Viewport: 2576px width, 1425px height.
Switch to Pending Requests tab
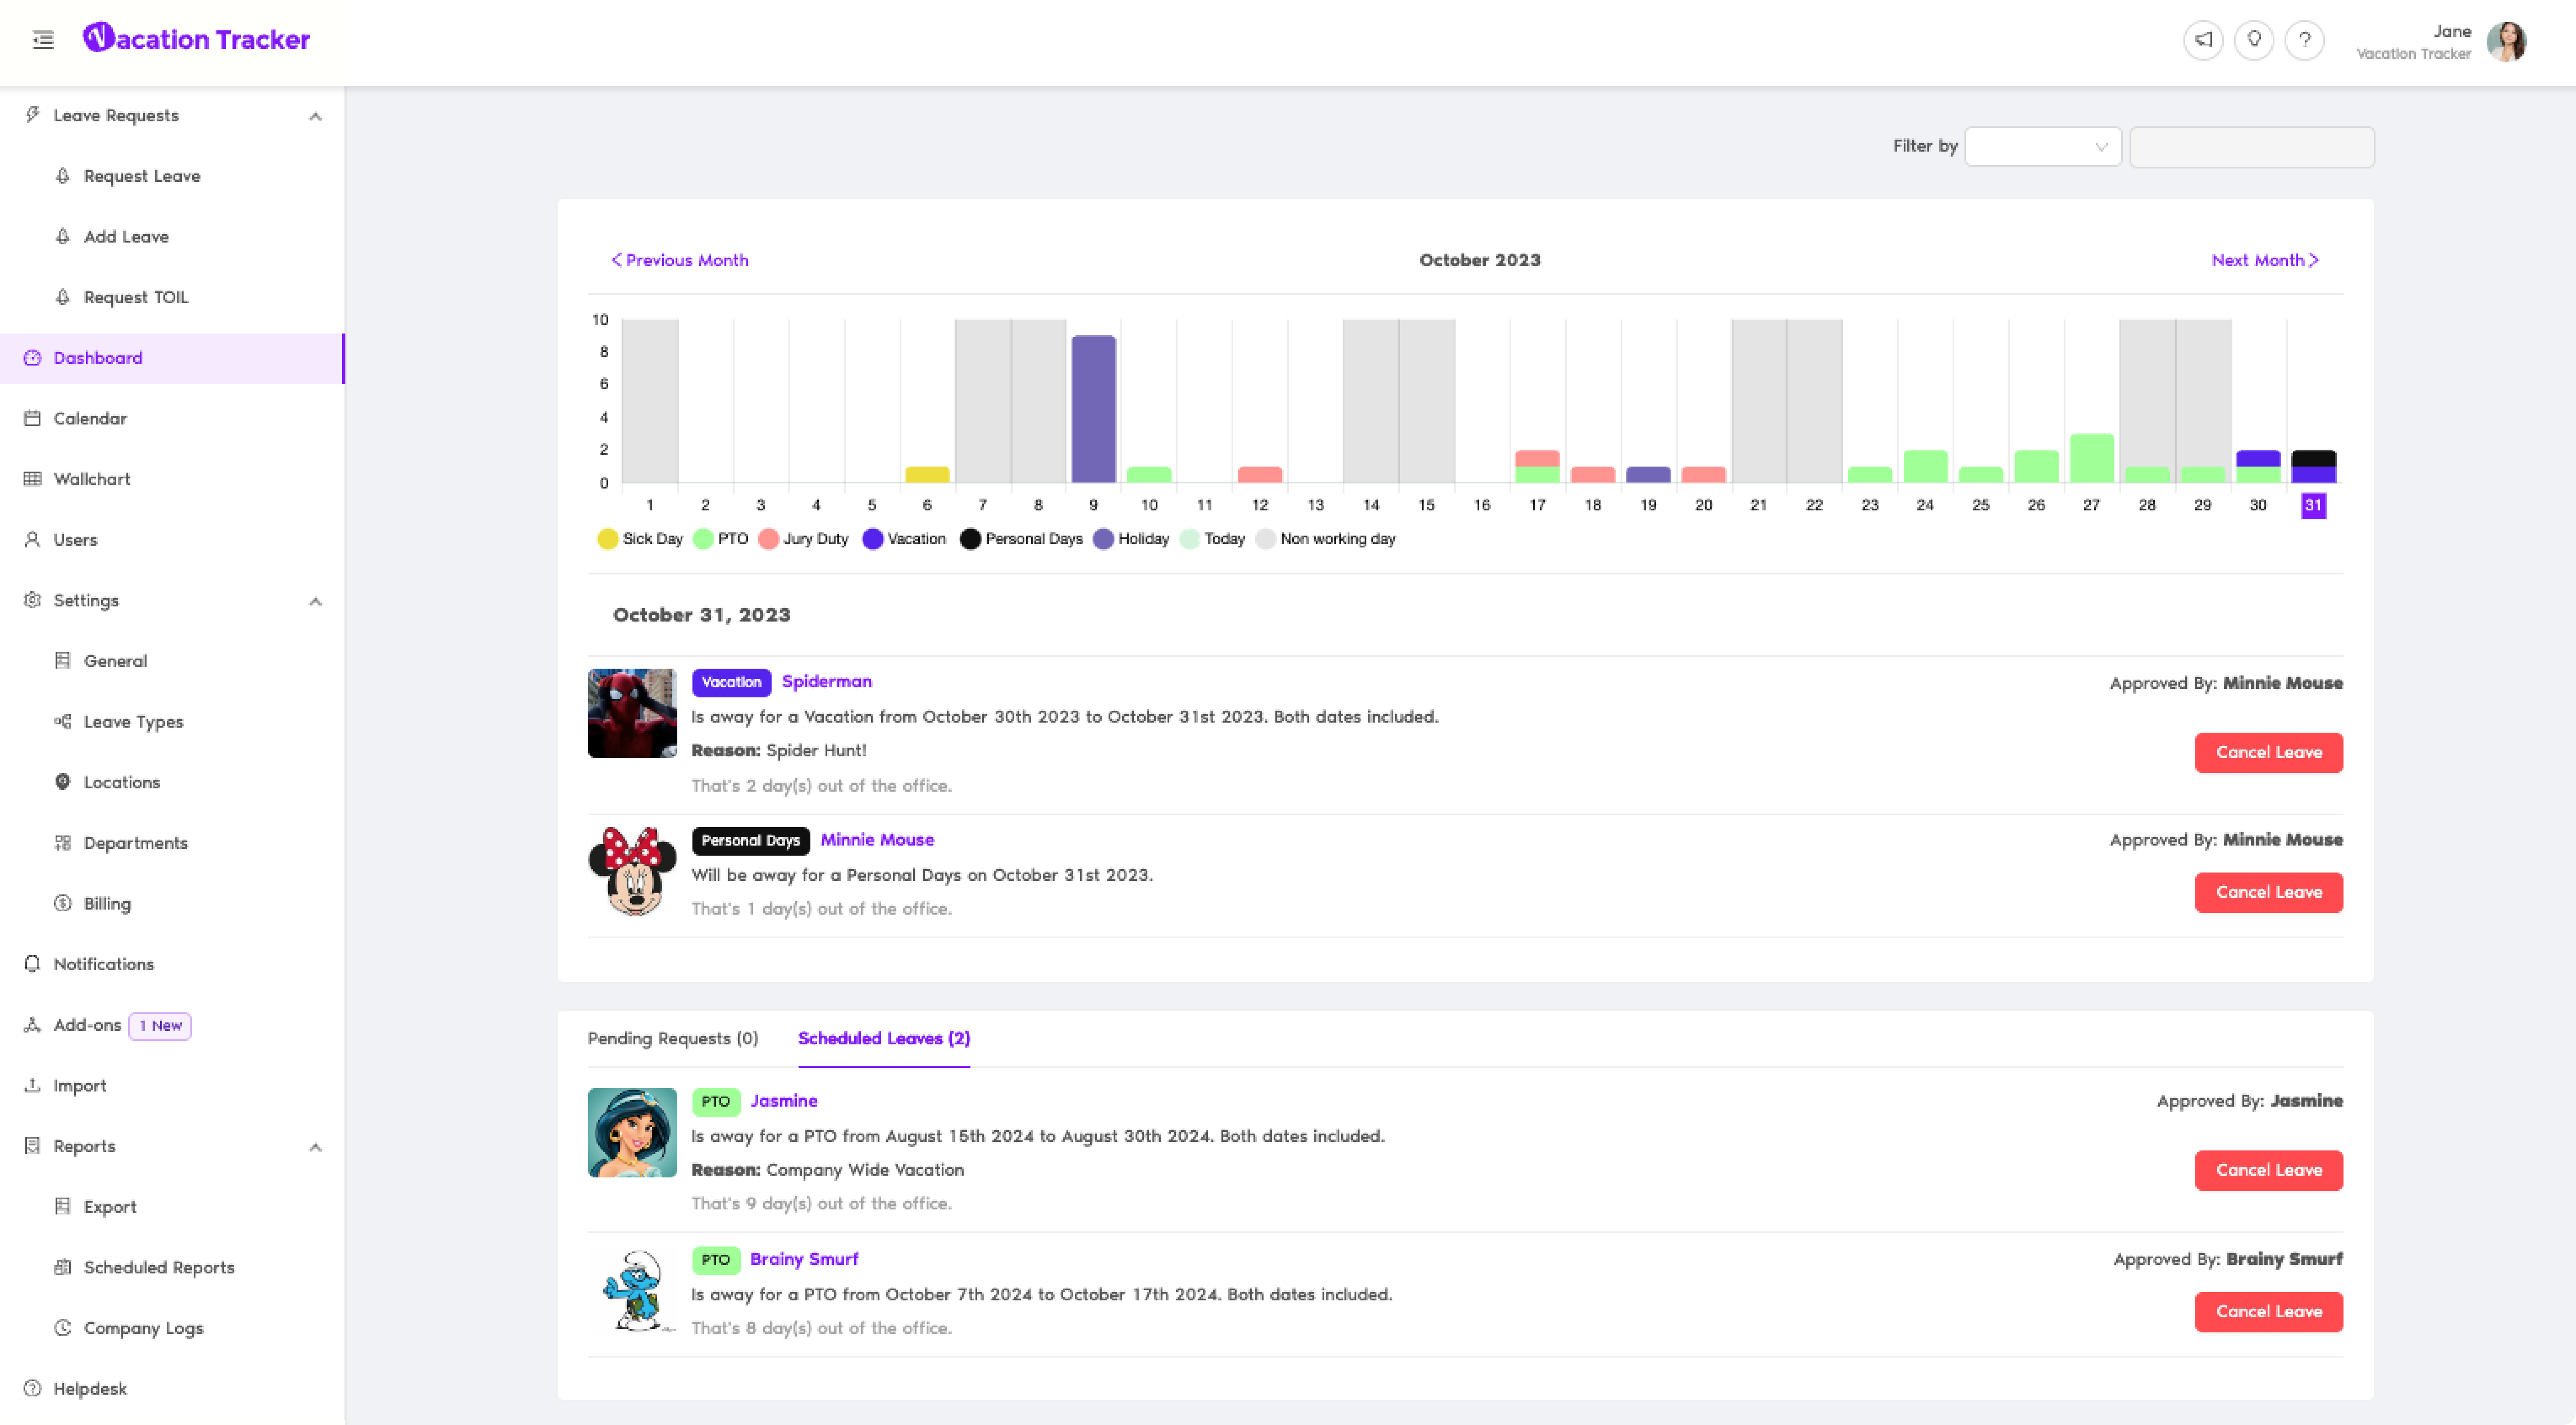tap(673, 1038)
